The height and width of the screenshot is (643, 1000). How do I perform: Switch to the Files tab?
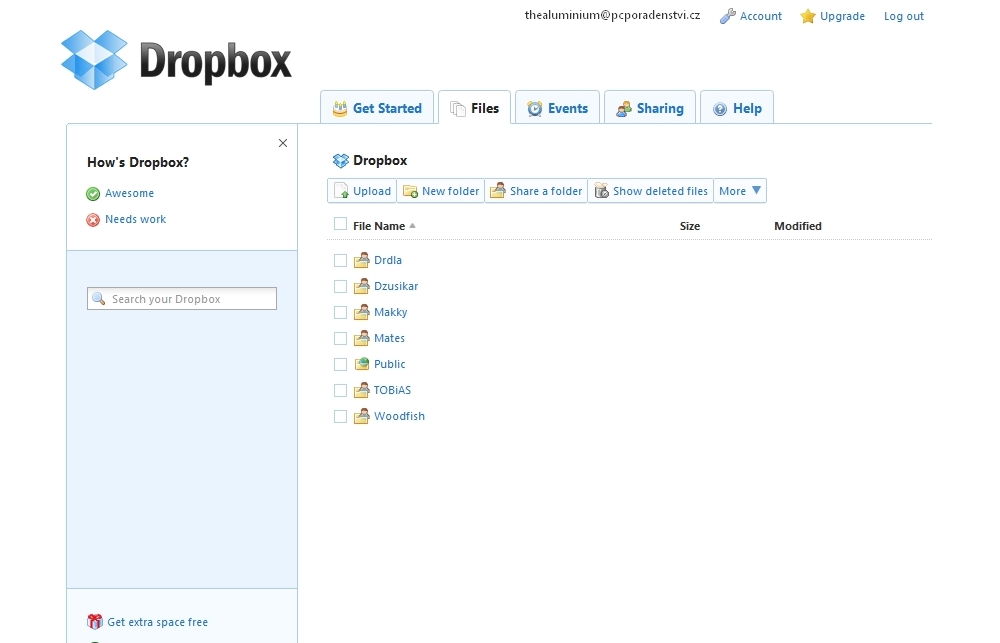474,107
